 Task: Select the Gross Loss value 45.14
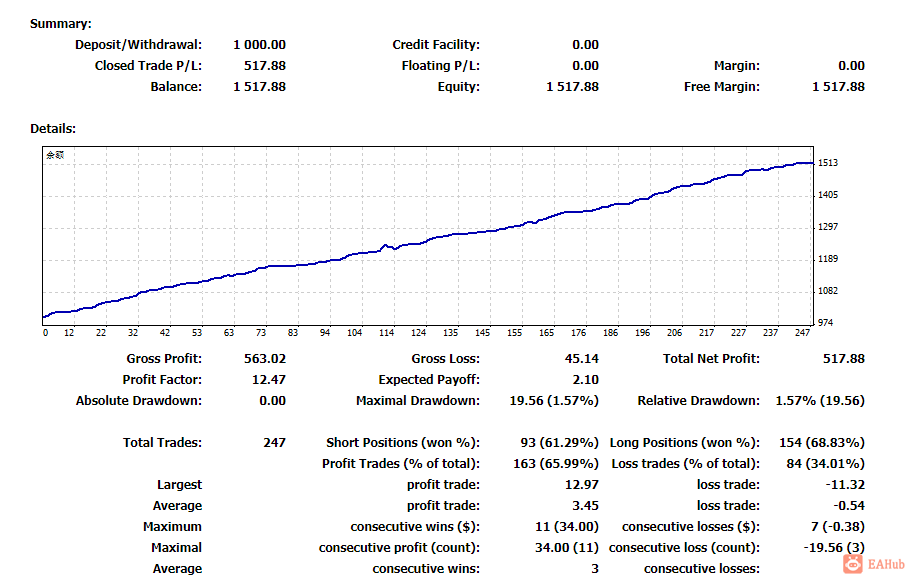tap(582, 359)
